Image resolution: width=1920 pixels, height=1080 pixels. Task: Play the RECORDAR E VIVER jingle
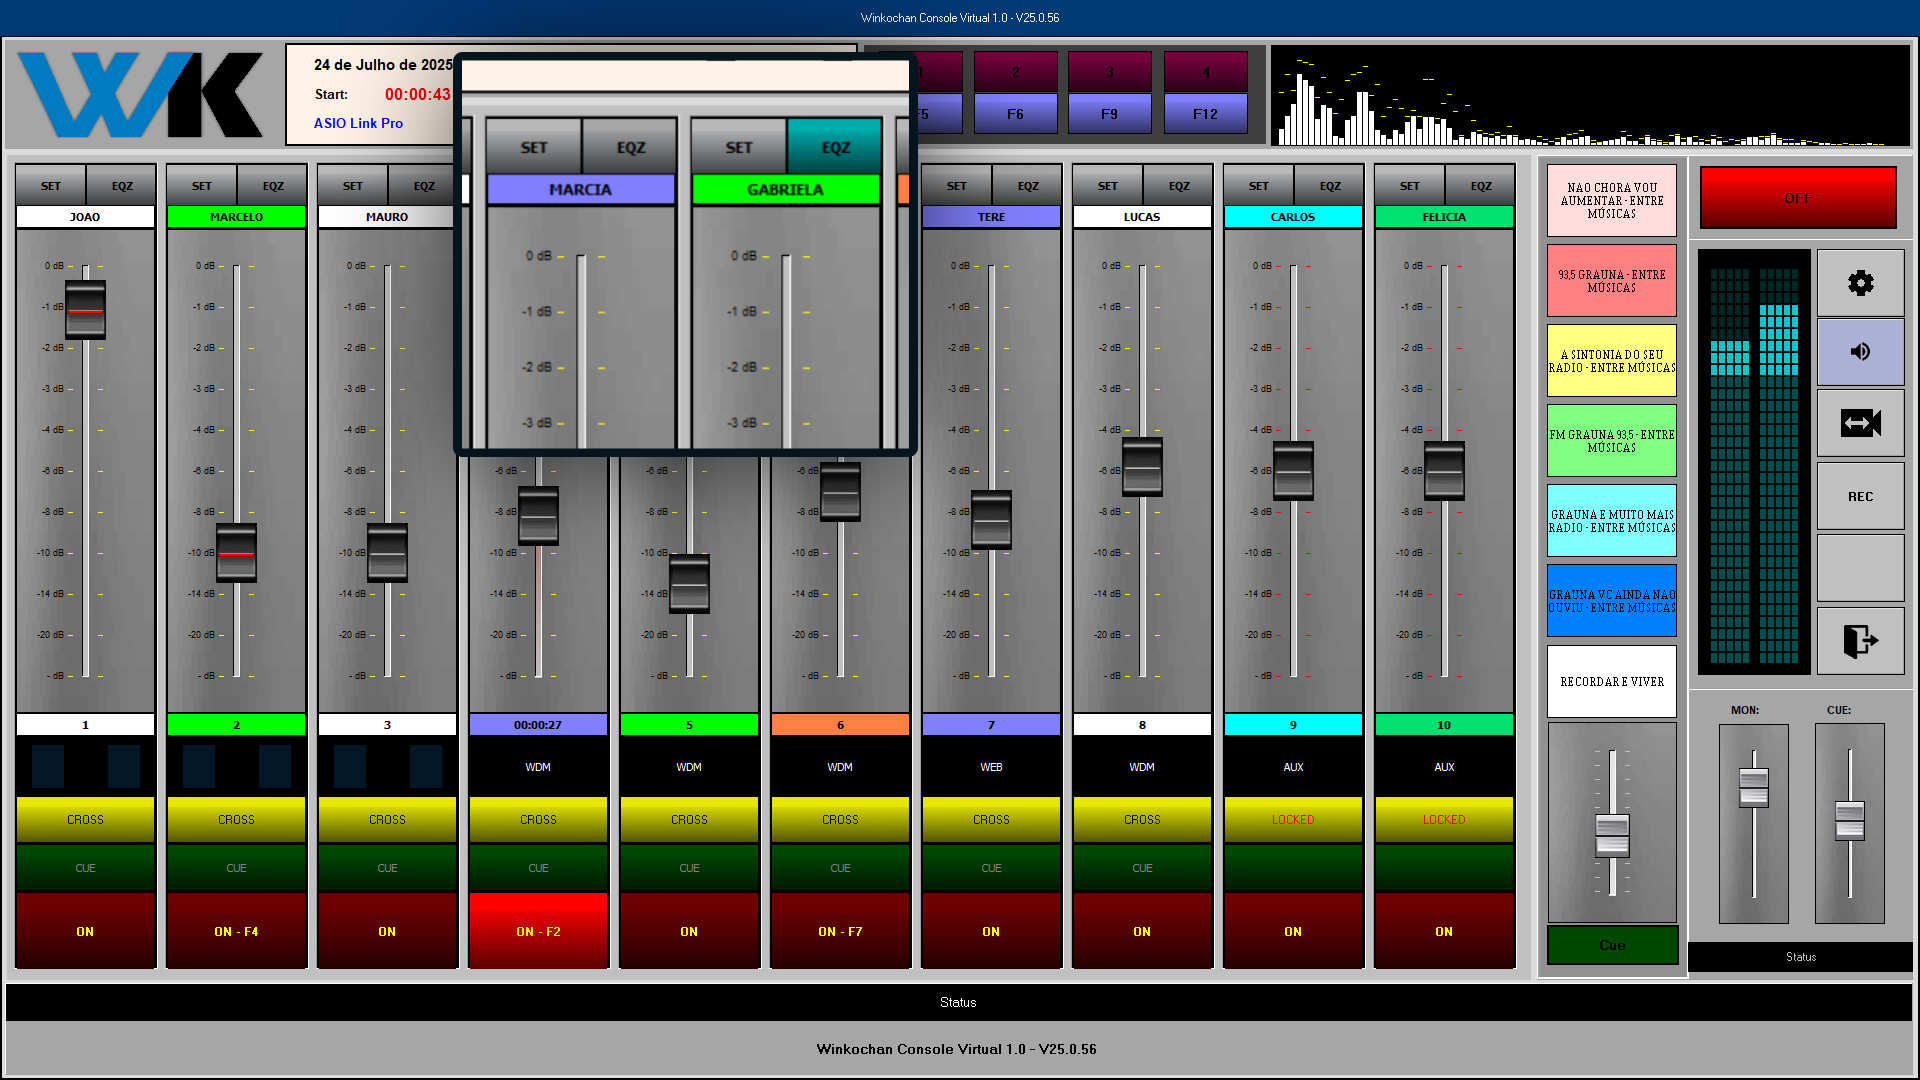1611,681
